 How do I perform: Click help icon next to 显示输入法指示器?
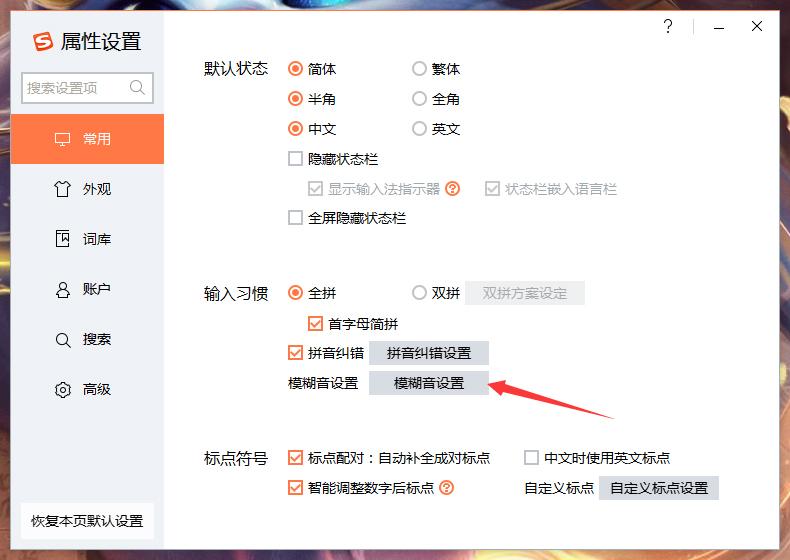[x=452, y=189]
